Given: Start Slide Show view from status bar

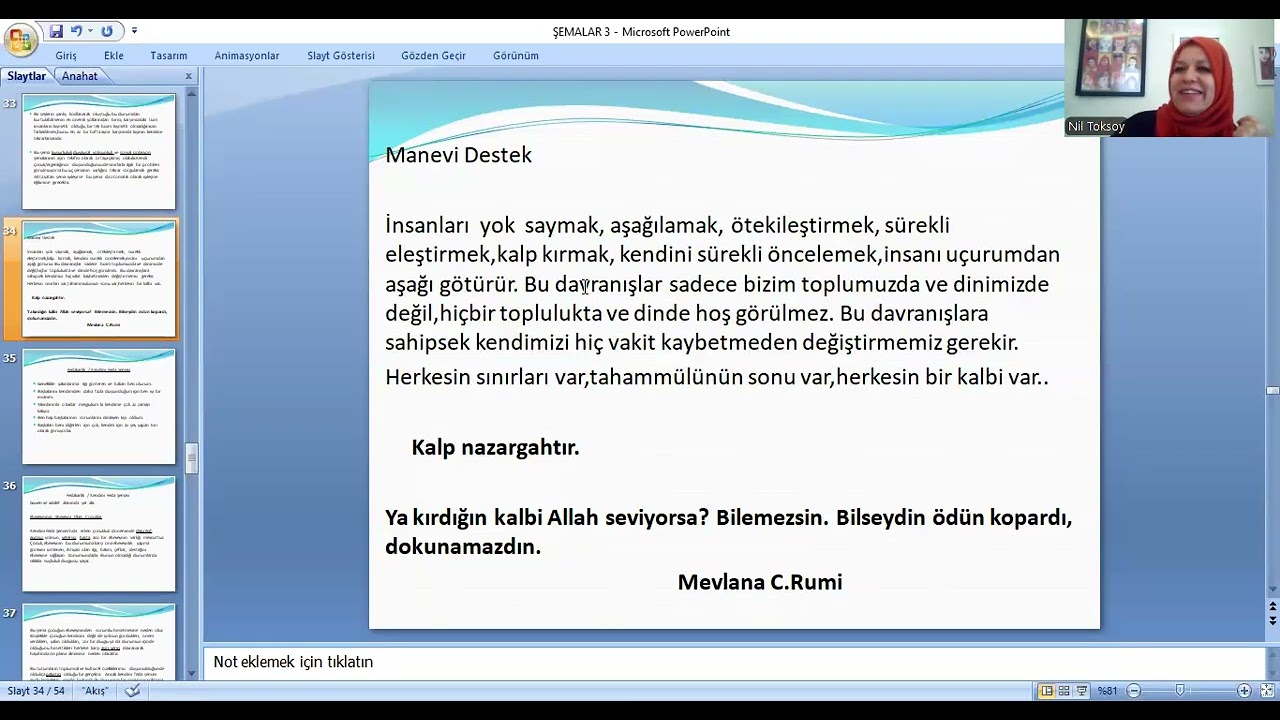Looking at the screenshot, I should coord(1082,691).
